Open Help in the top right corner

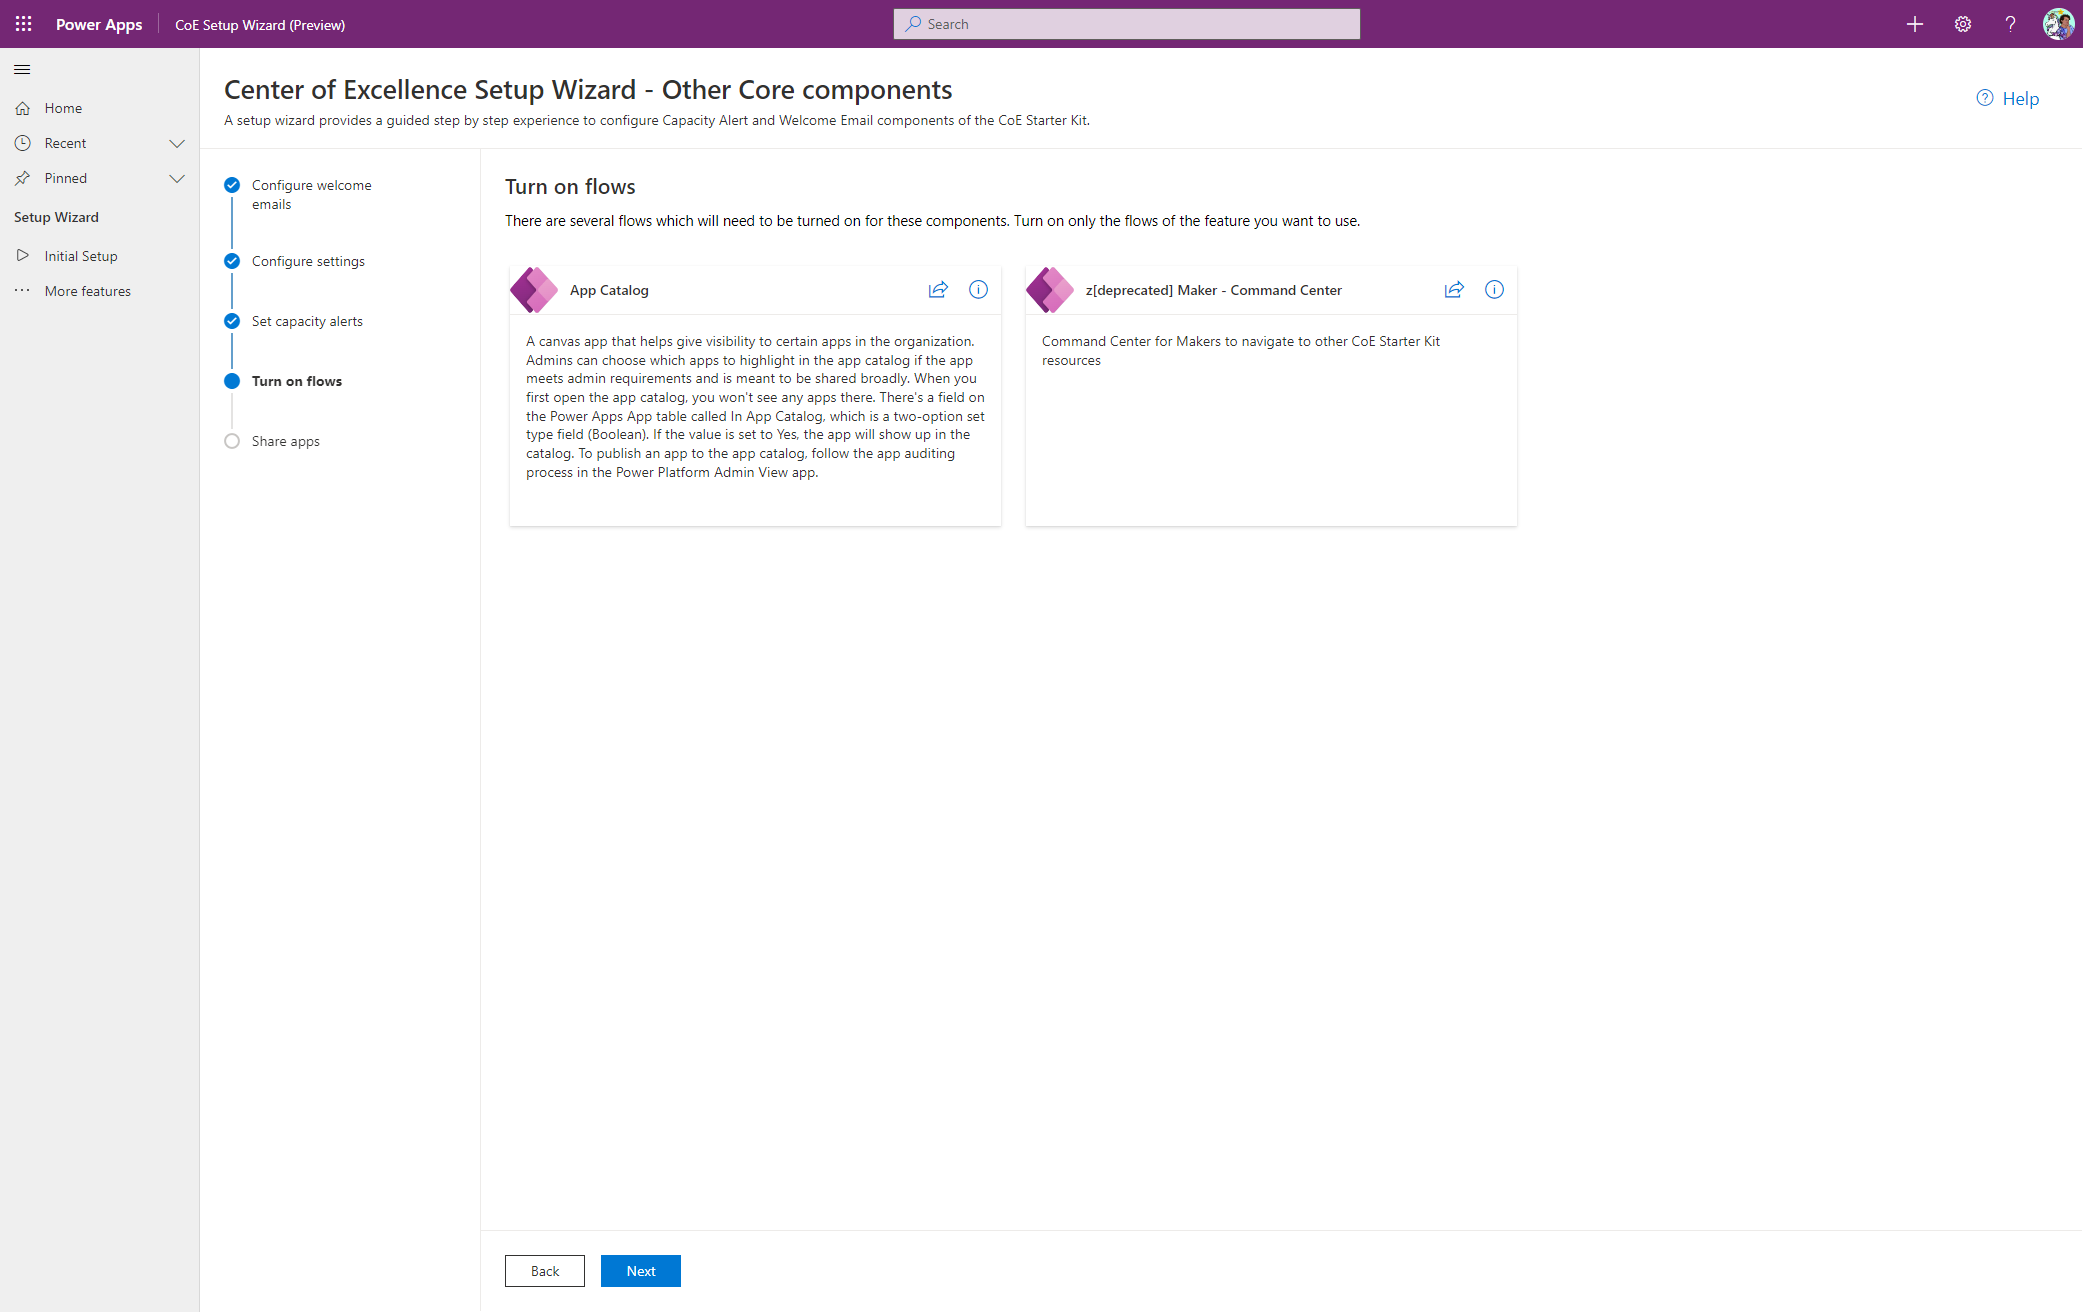point(2008,98)
